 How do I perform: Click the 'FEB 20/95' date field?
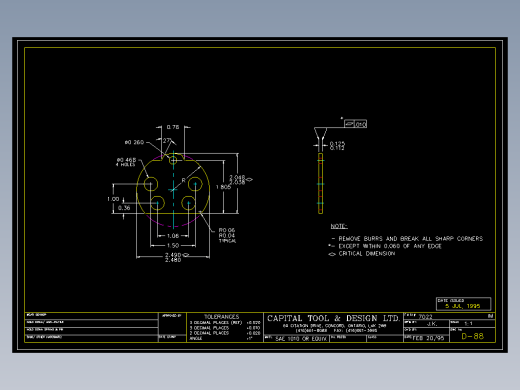click(428, 338)
